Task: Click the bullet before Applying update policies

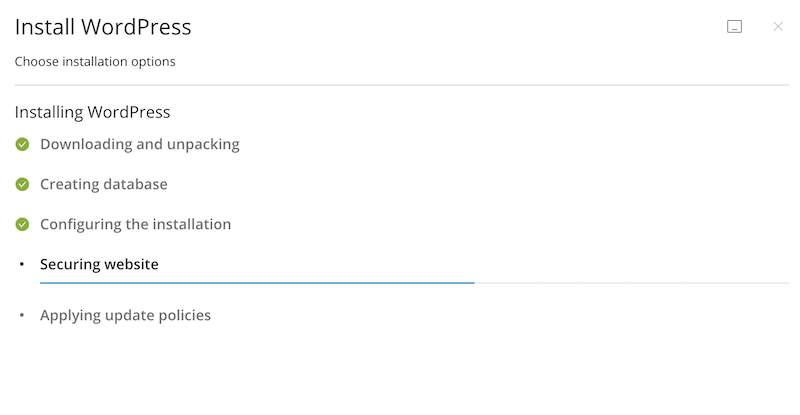Action: [x=22, y=316]
